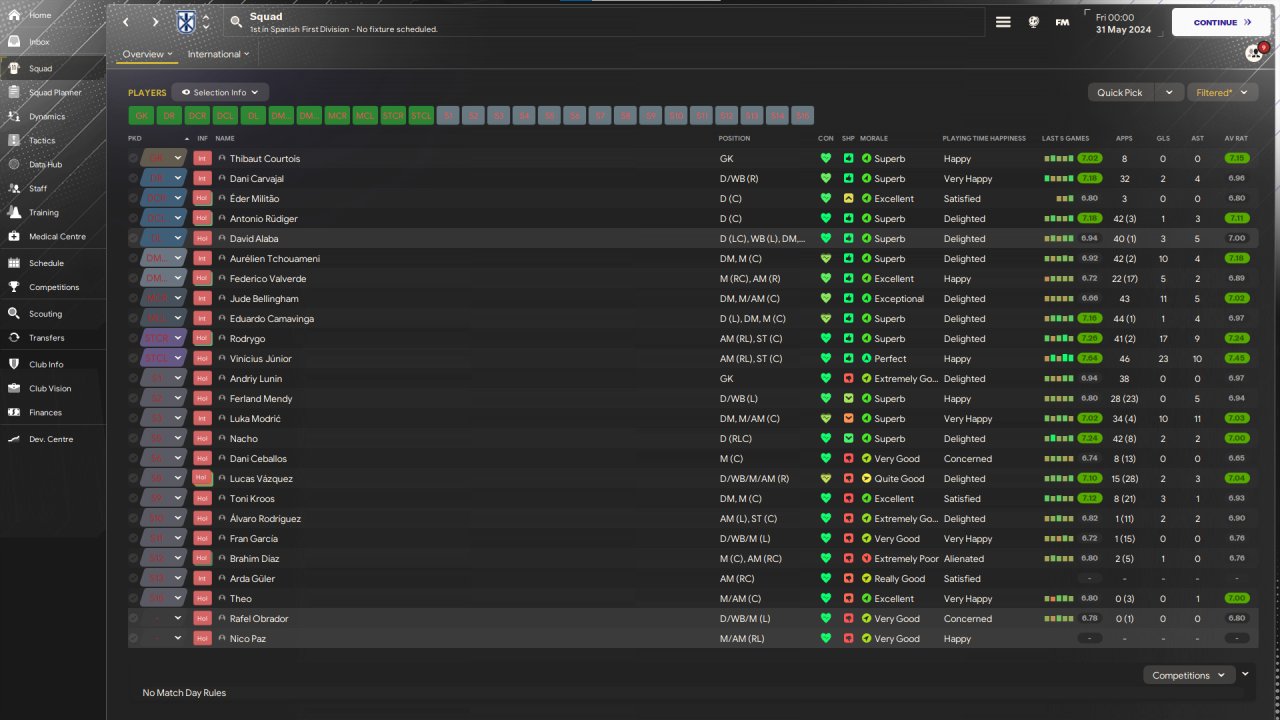1280x720 pixels.
Task: Click the Quick Pick button
Action: click(x=1119, y=92)
